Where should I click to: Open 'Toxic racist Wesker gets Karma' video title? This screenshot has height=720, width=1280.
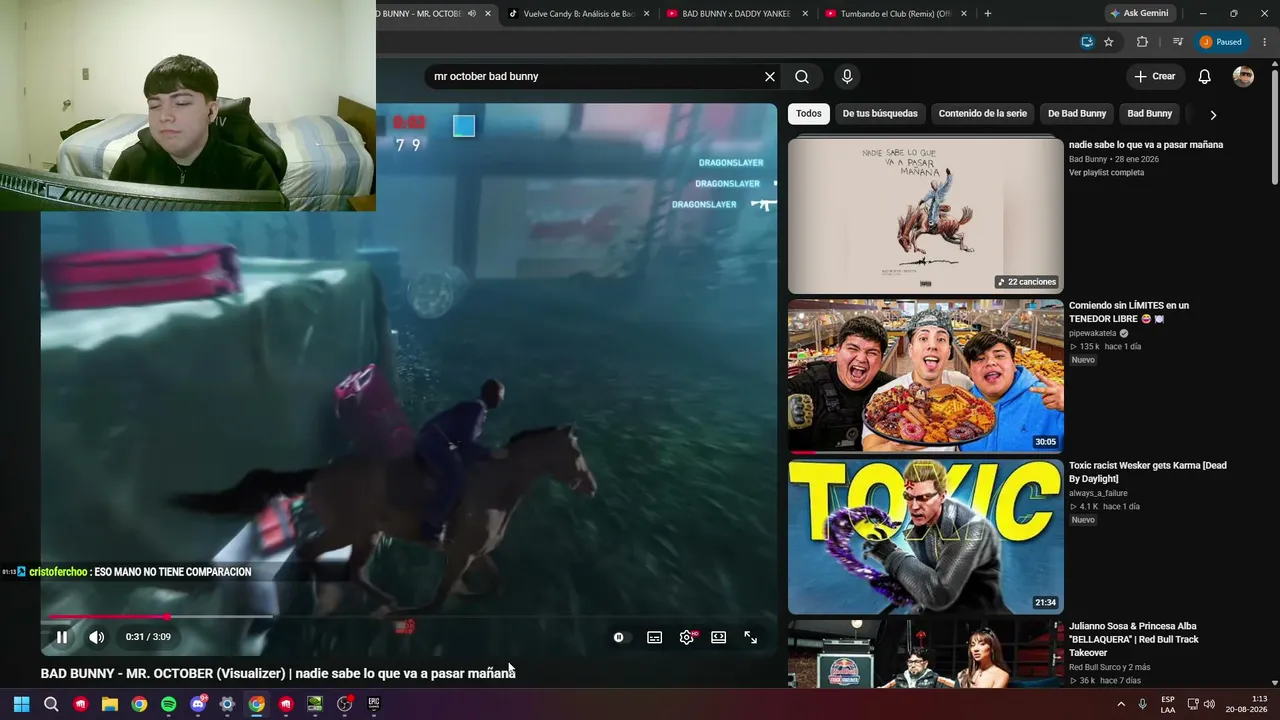pos(1148,472)
